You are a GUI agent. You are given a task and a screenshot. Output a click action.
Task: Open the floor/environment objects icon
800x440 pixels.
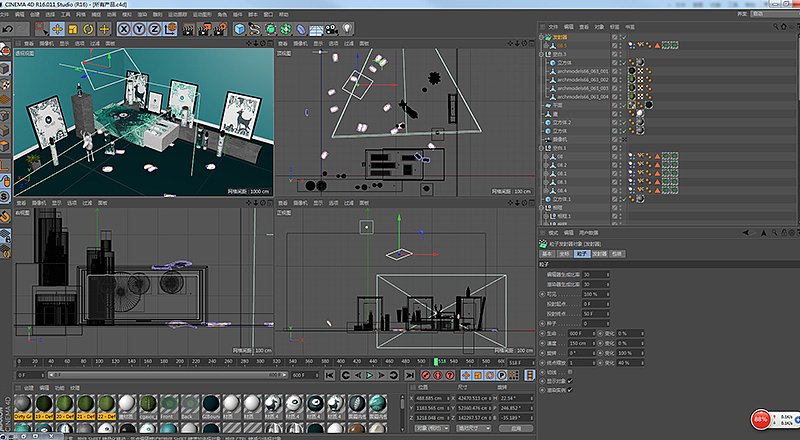(x=316, y=29)
